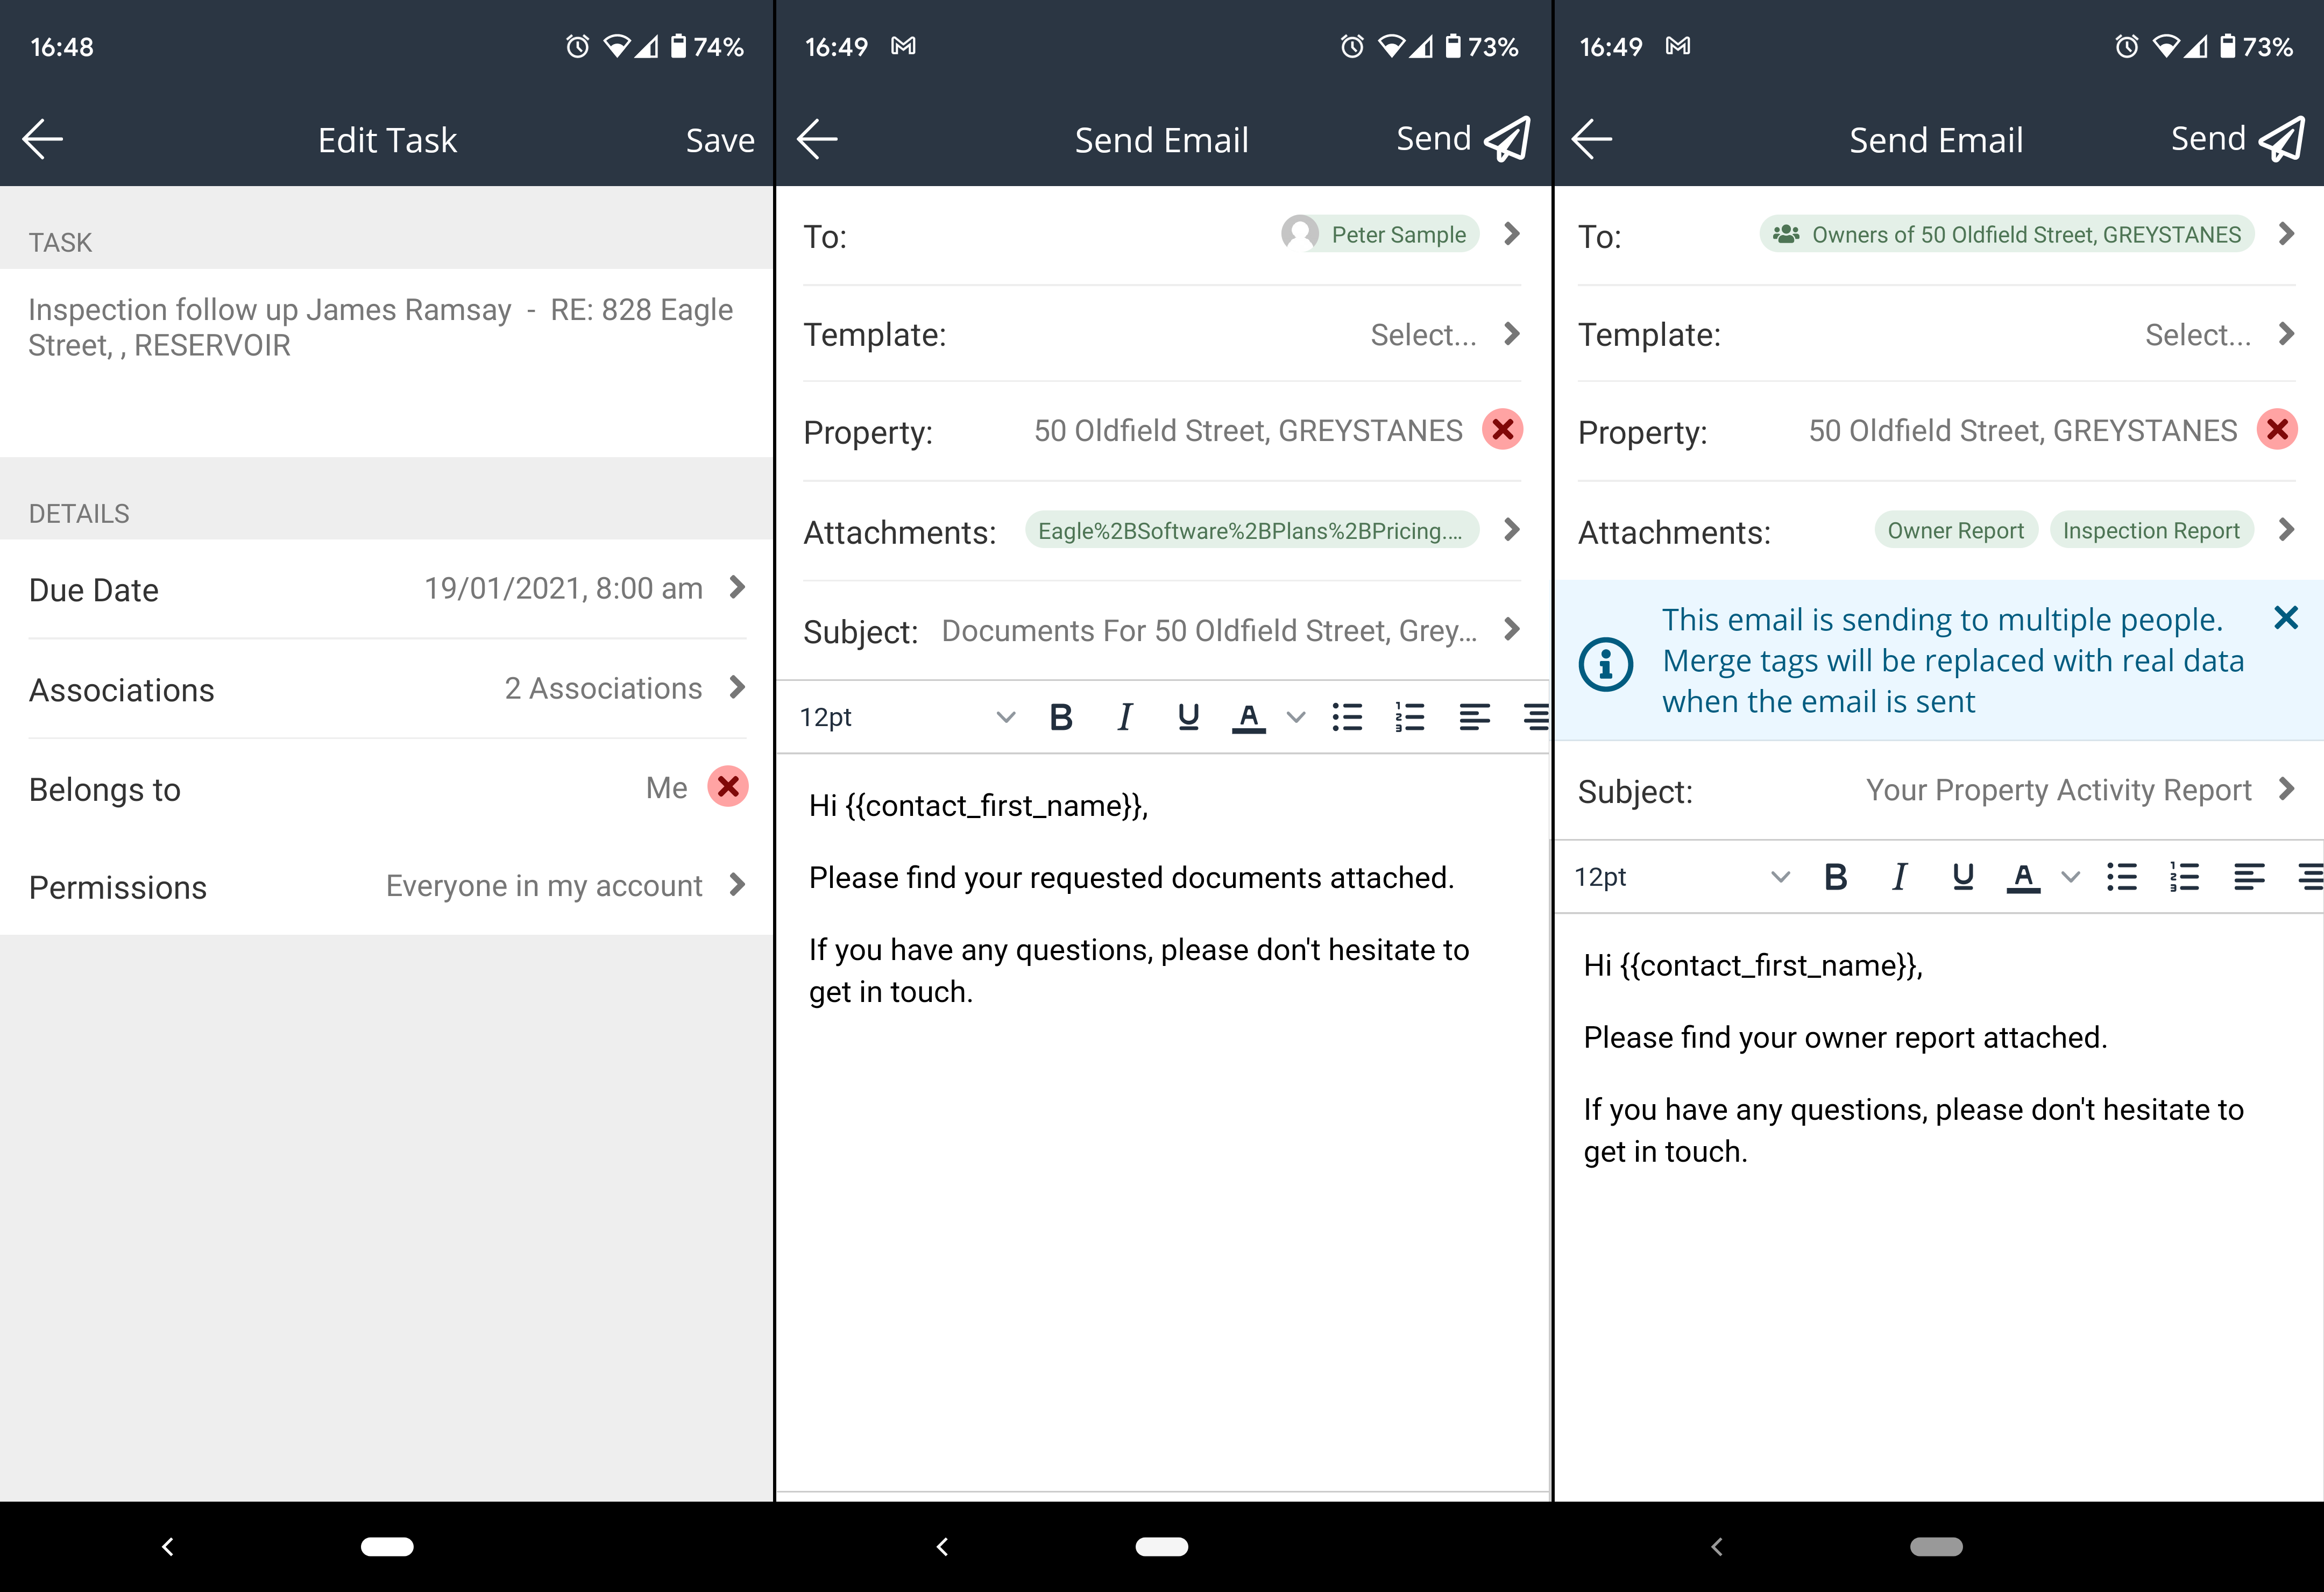
Task: Insert numbered list in the right email editor
Action: (2184, 877)
